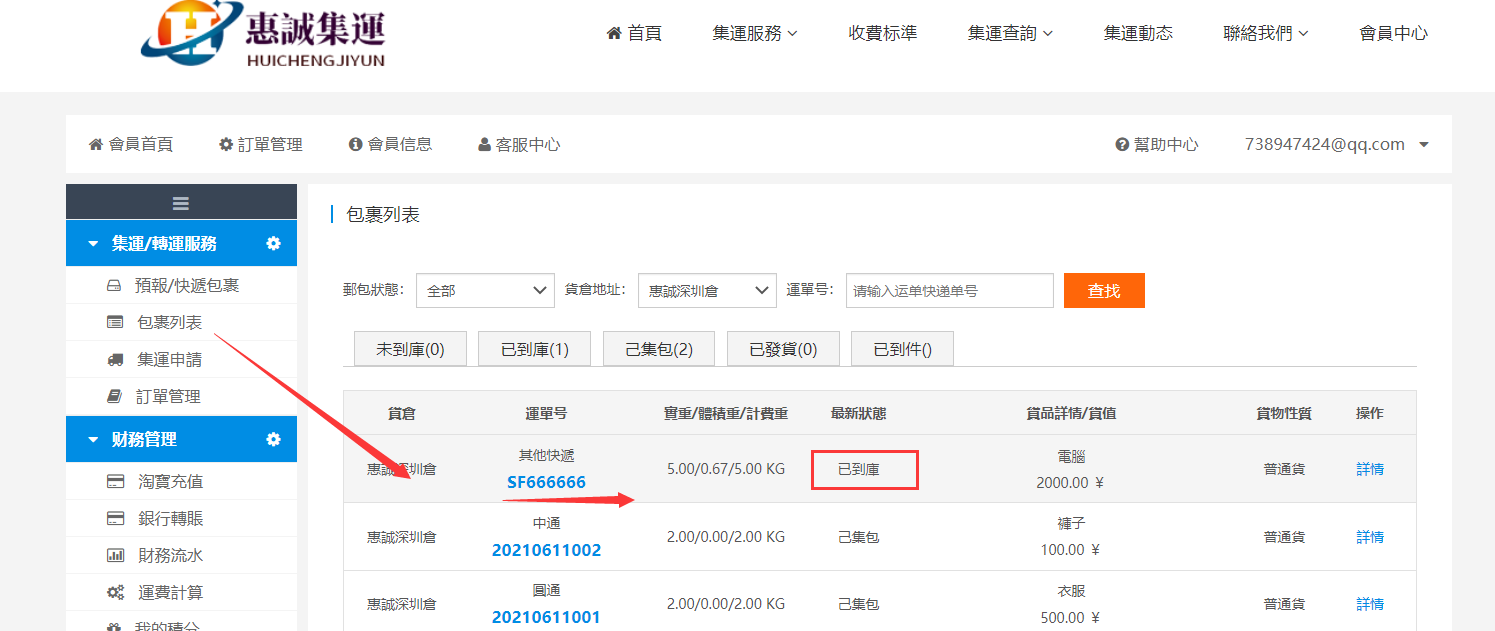Open 會員中心 in the top navigation

click(x=1394, y=33)
